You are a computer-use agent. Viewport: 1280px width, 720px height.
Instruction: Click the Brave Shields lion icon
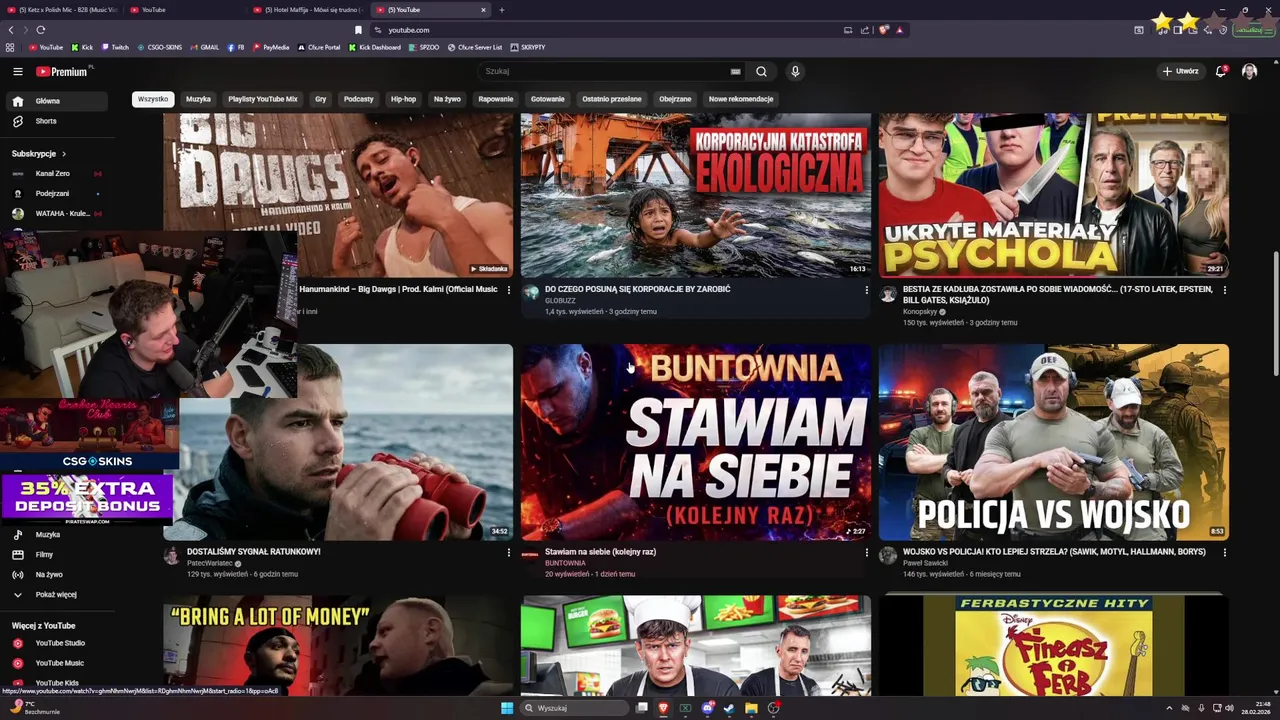coord(884,30)
